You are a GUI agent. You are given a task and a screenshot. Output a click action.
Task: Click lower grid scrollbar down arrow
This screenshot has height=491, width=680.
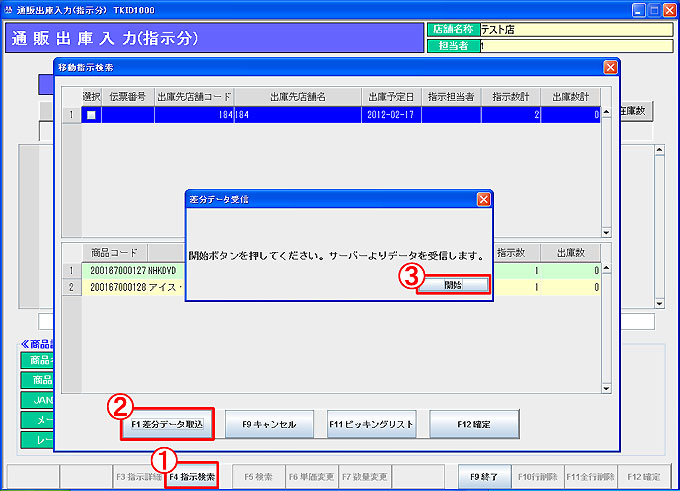click(x=606, y=389)
